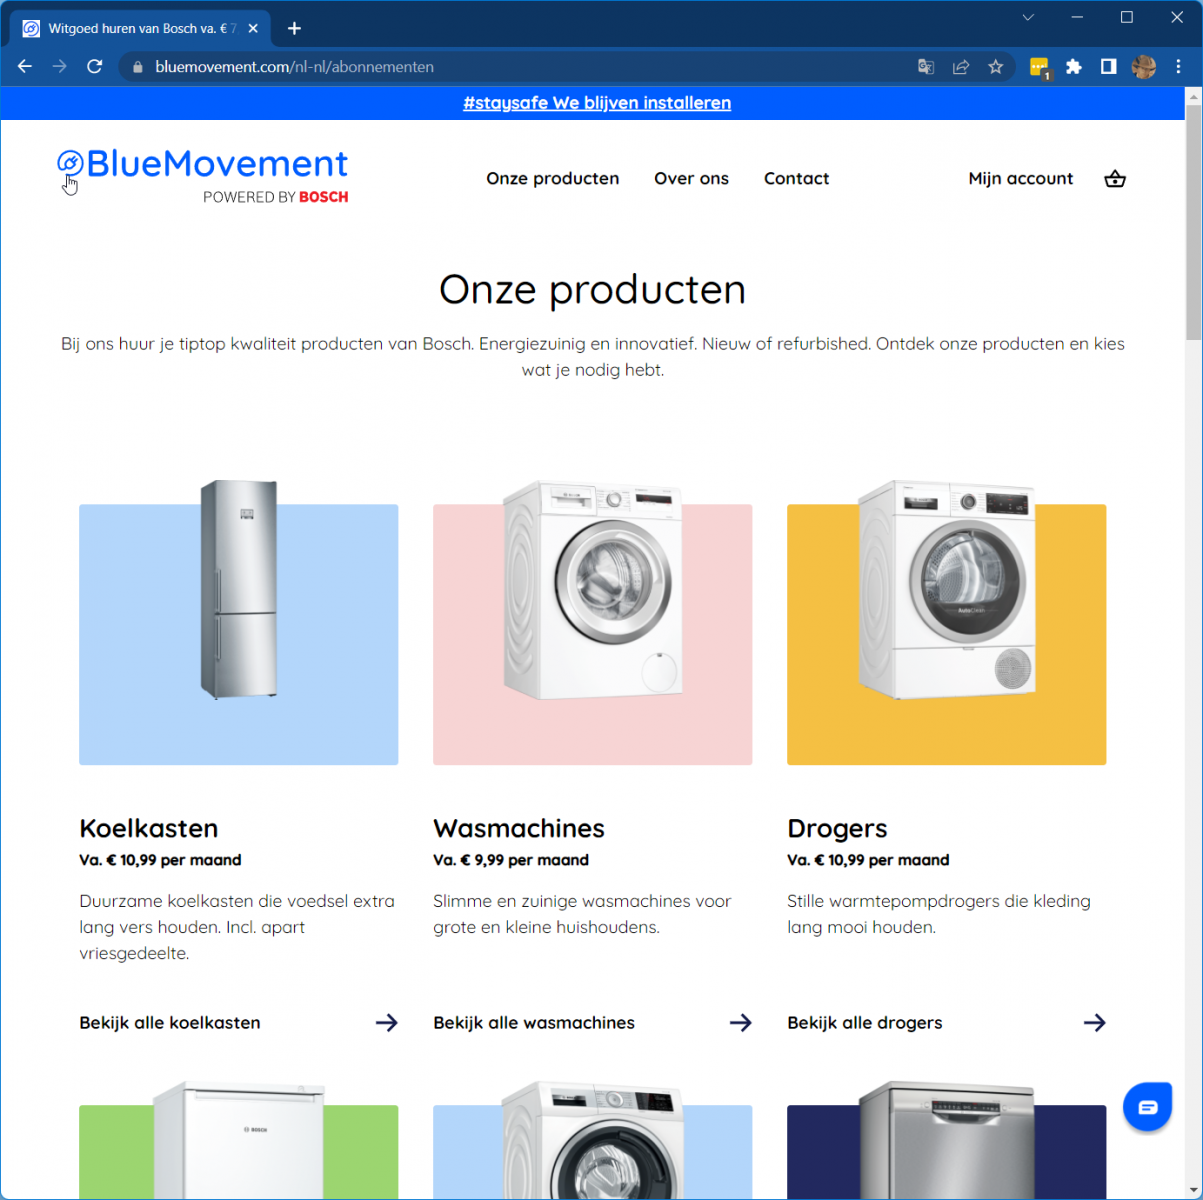Click the BlueMovement logo
The height and width of the screenshot is (1200, 1203).
tap(203, 175)
